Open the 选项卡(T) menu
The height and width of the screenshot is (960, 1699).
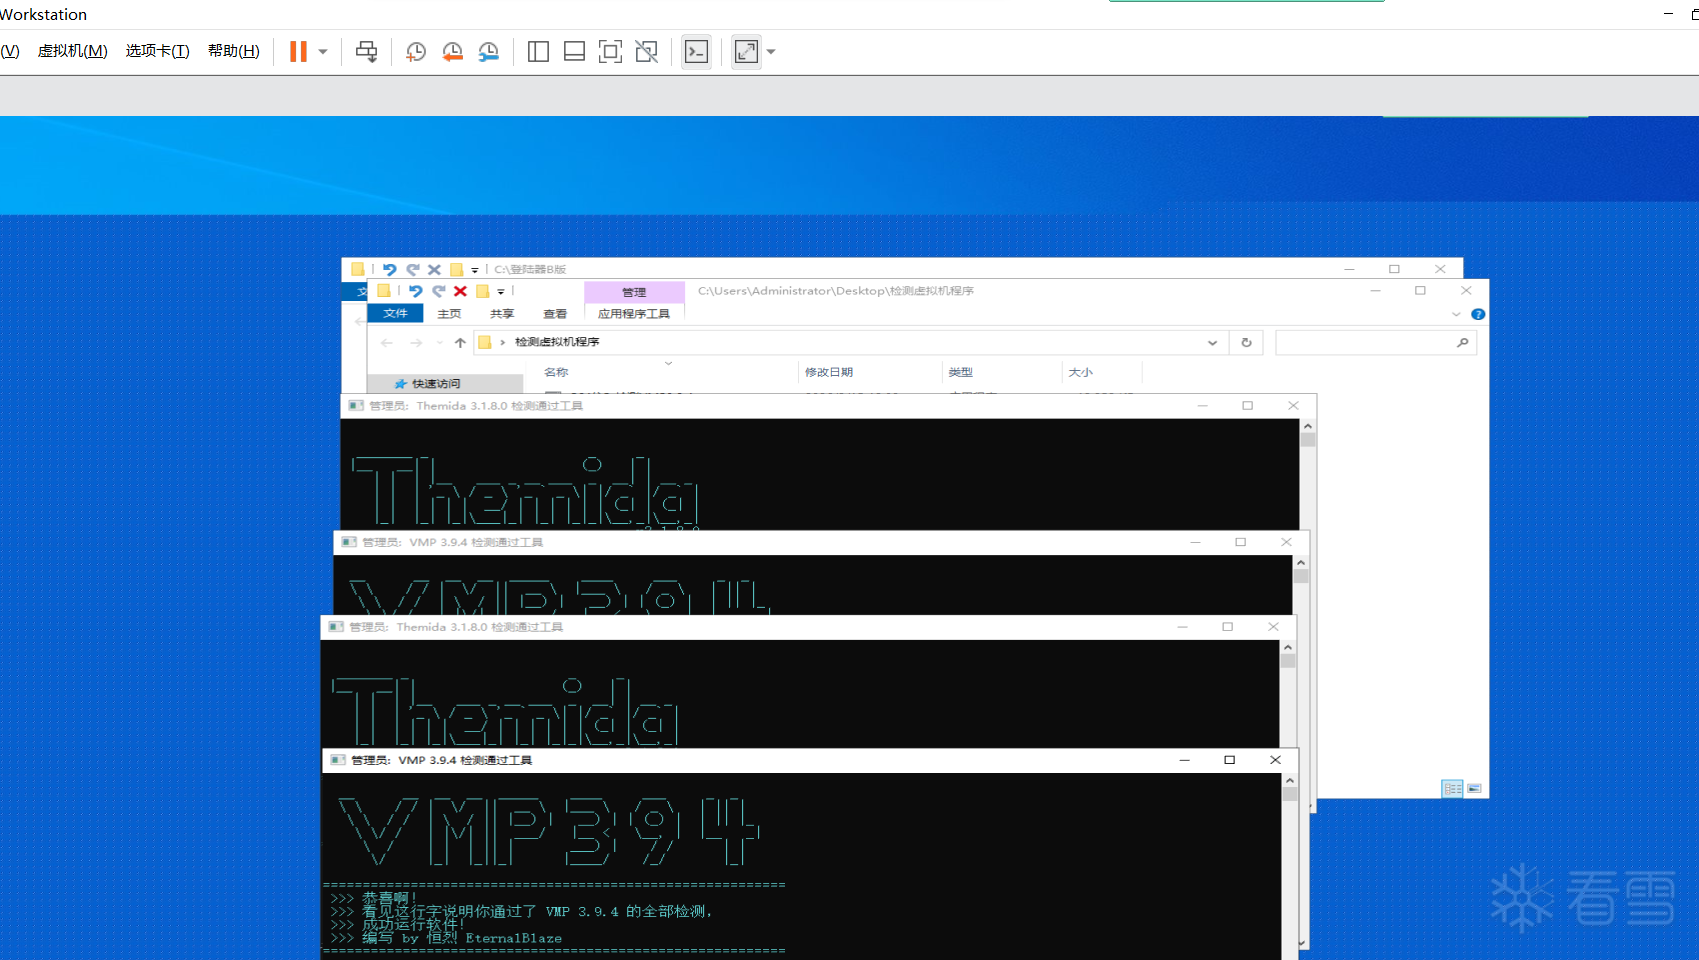click(x=157, y=51)
